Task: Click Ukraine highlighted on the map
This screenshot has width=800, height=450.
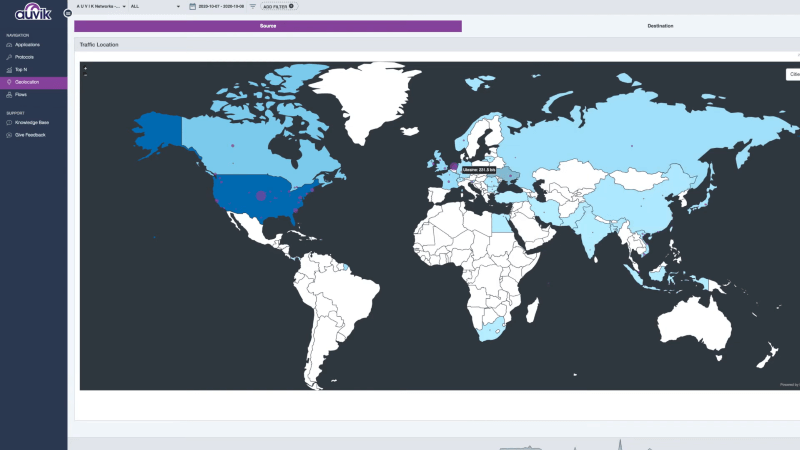Action: pos(509,175)
